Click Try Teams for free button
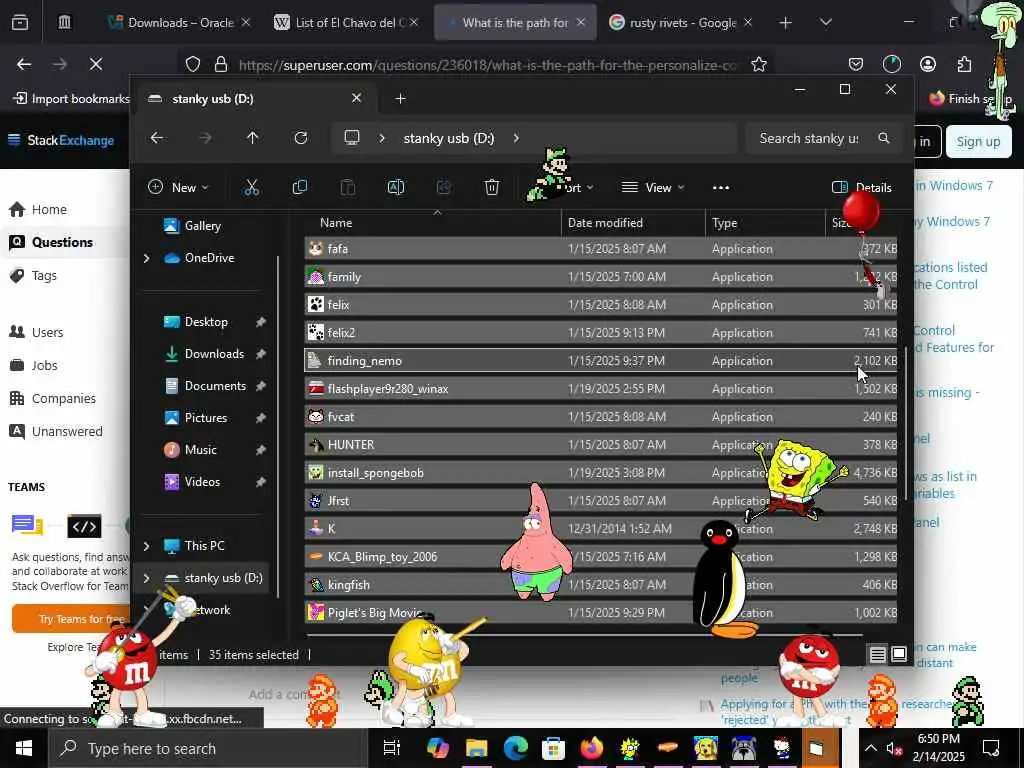This screenshot has width=1024, height=768. pyautogui.click(x=71, y=618)
